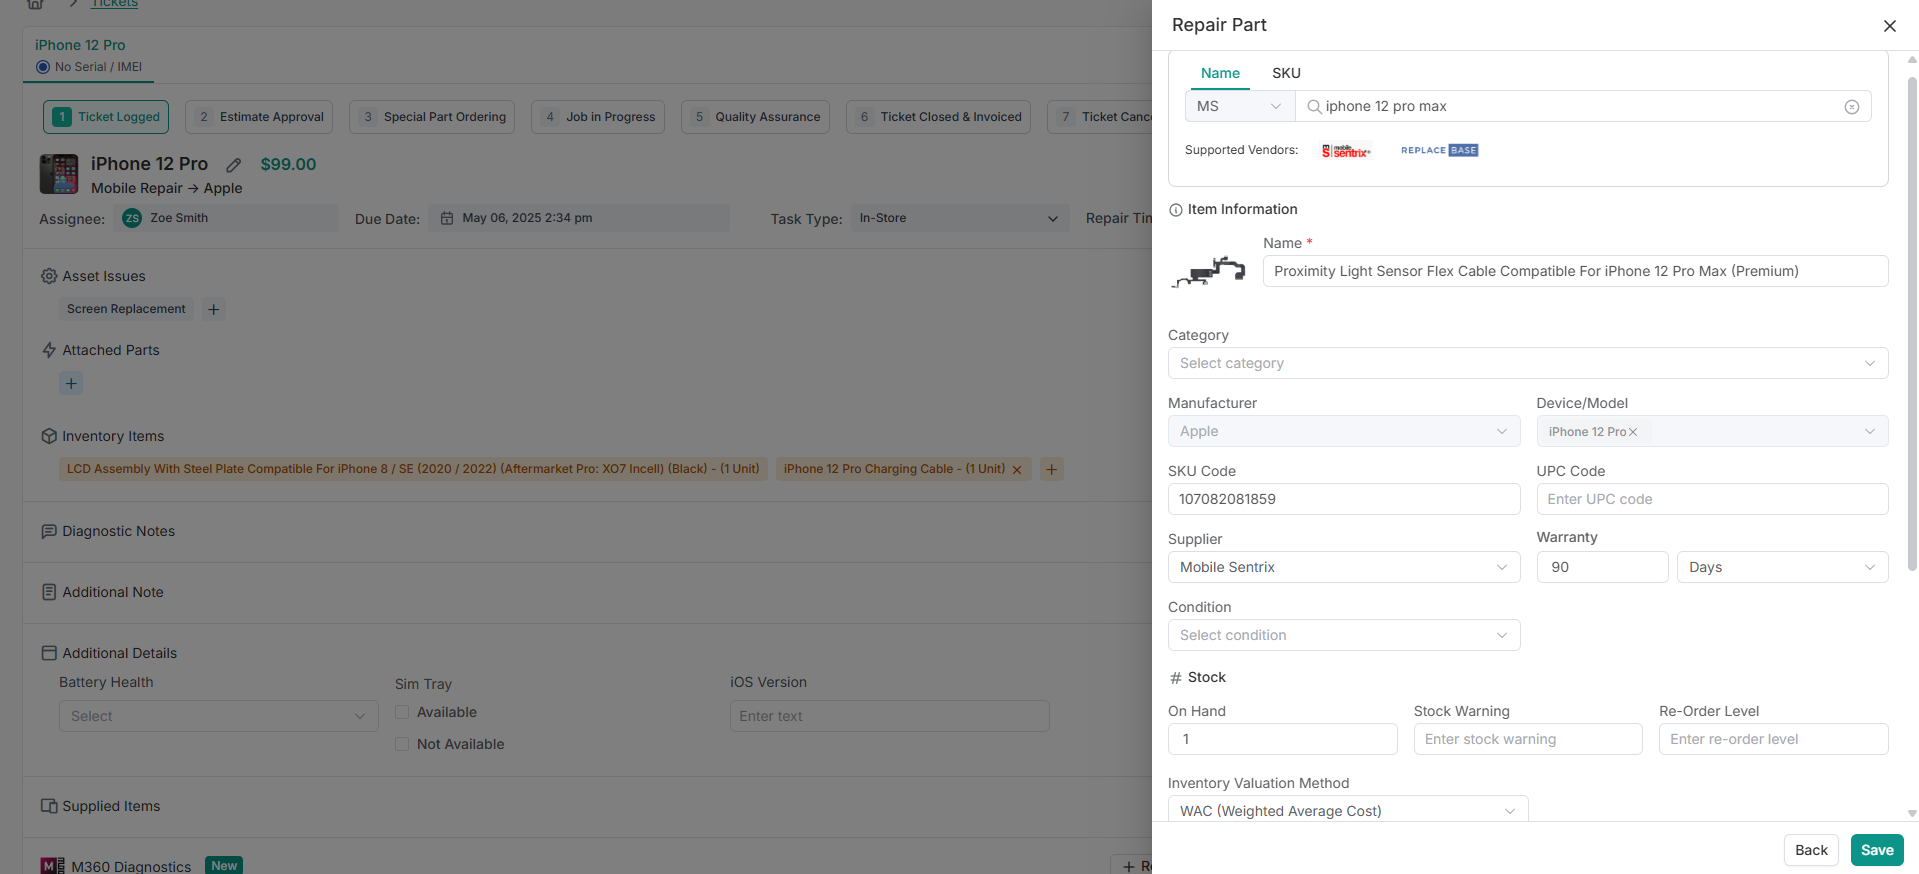Click the Warranty 90 field
The width and height of the screenshot is (1919, 874).
pos(1602,567)
